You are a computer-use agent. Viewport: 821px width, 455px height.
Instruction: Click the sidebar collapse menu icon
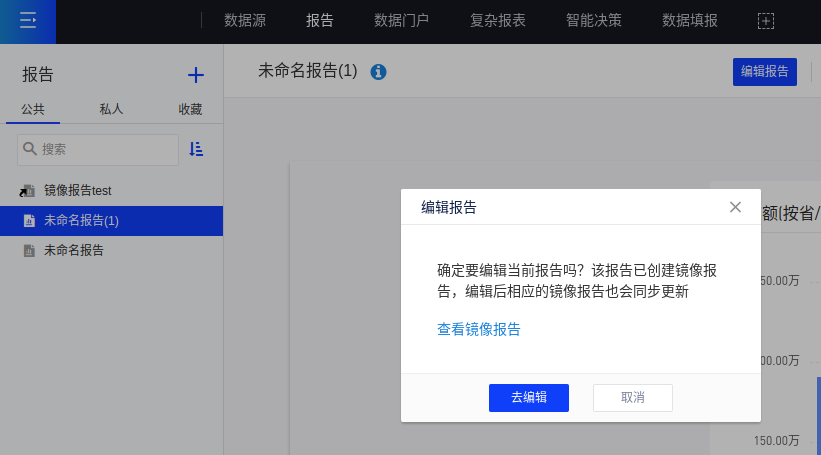coord(28,21)
